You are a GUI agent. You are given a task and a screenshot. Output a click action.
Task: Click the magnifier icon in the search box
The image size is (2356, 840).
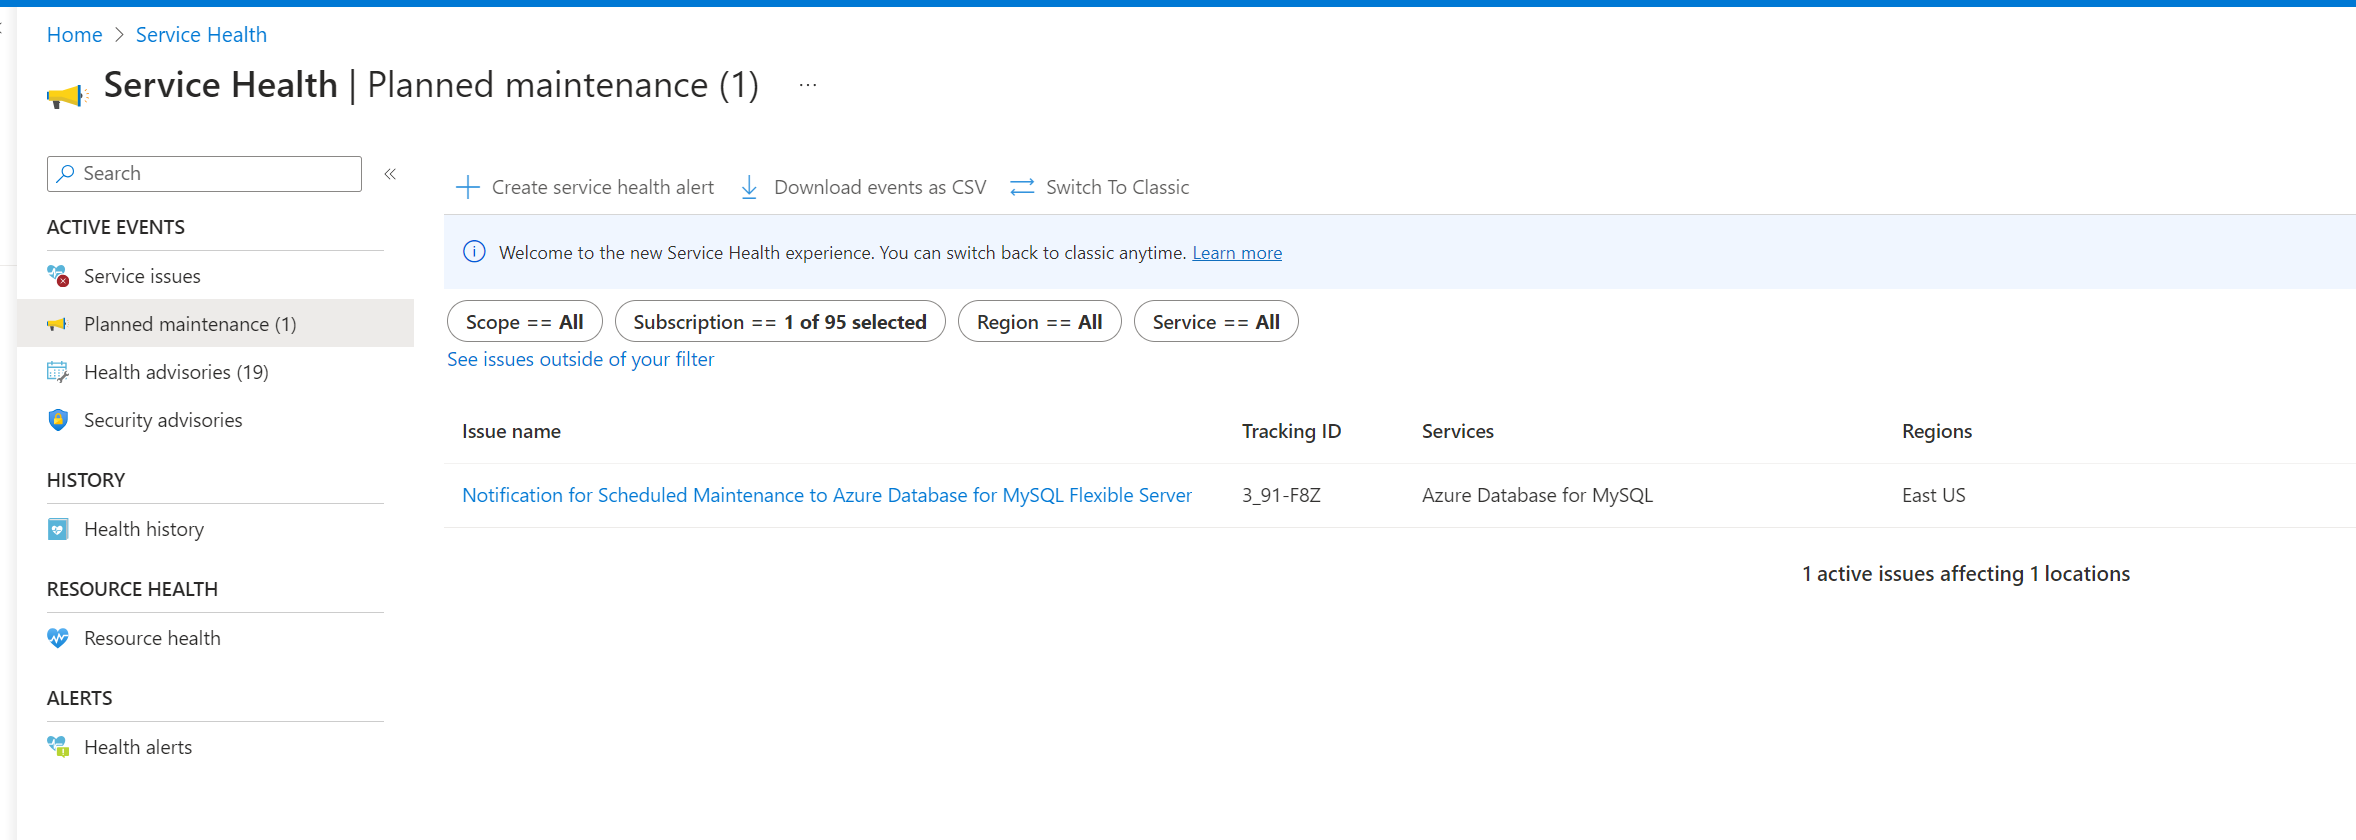(x=66, y=173)
